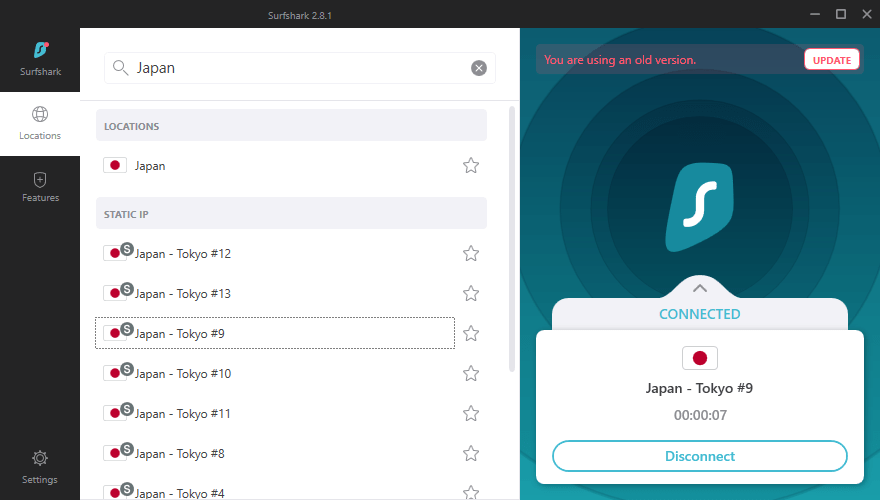880x500 pixels.
Task: Favorite Japan - Tokyo #9 star
Action: pyautogui.click(x=471, y=333)
